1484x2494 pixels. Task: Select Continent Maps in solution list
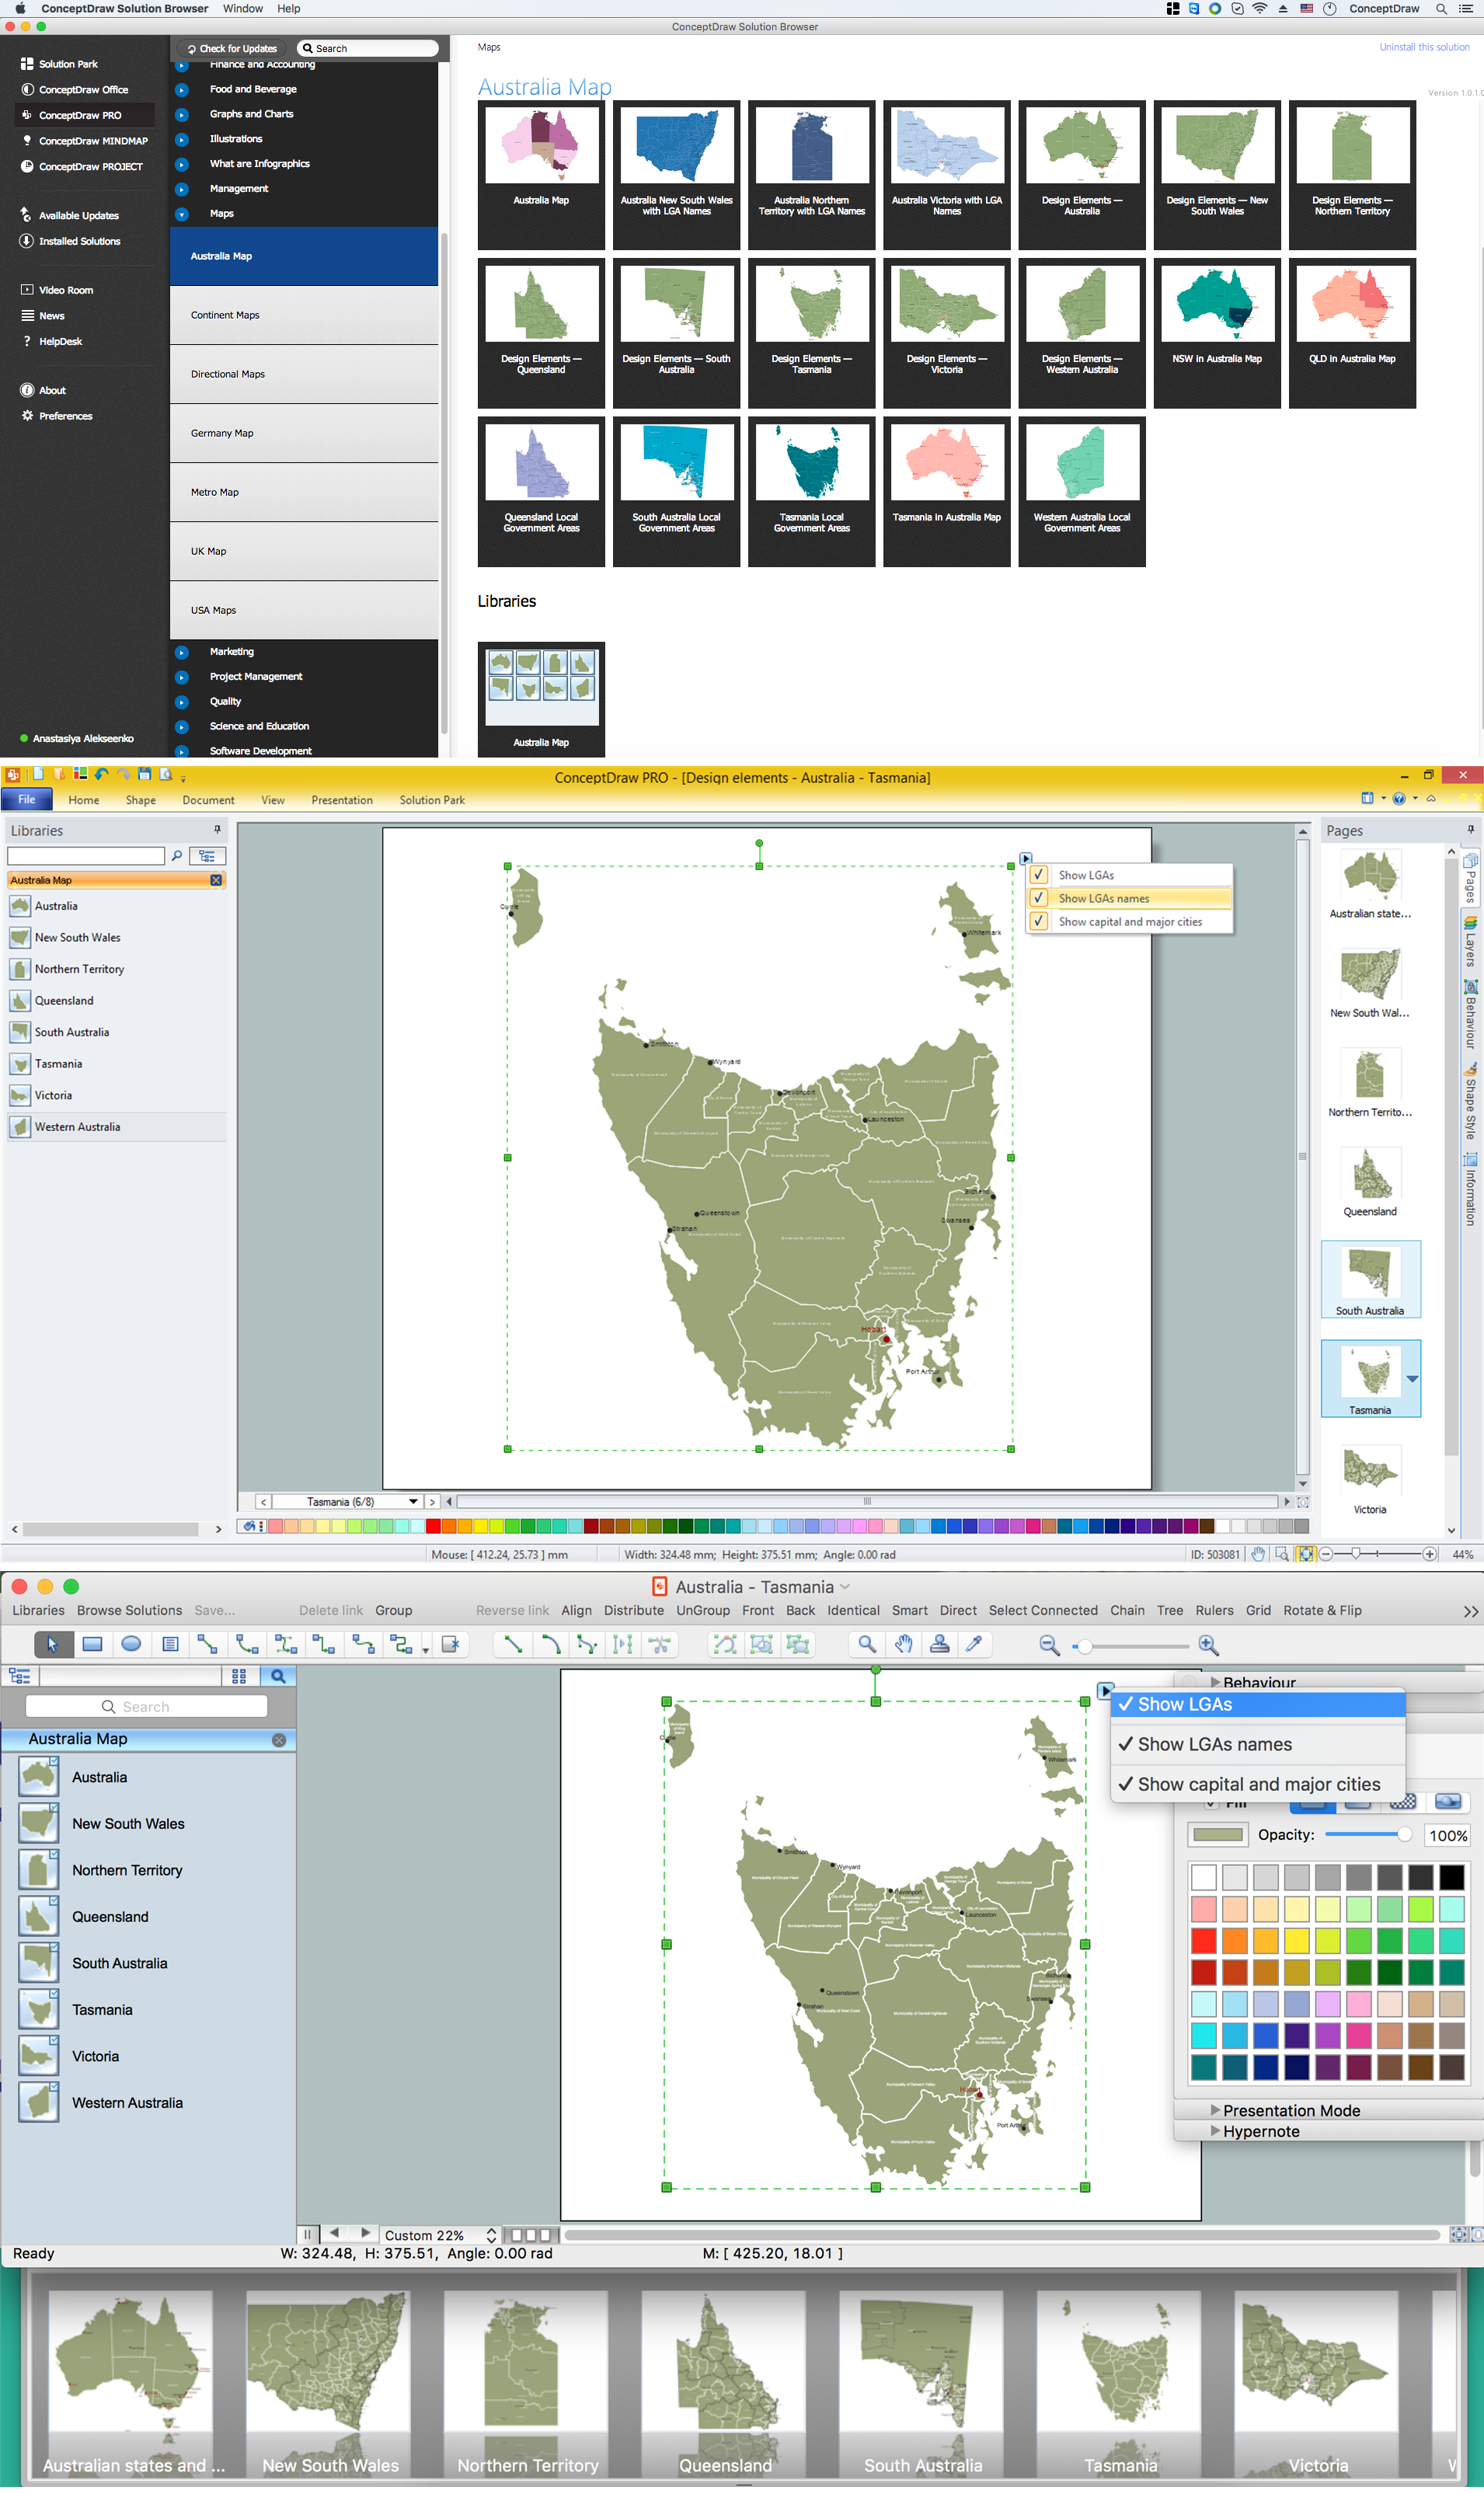click(x=304, y=315)
